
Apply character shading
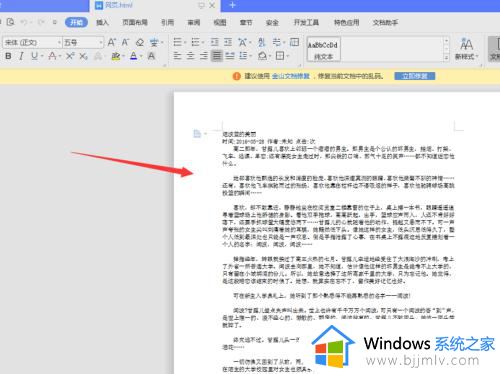pos(151,56)
